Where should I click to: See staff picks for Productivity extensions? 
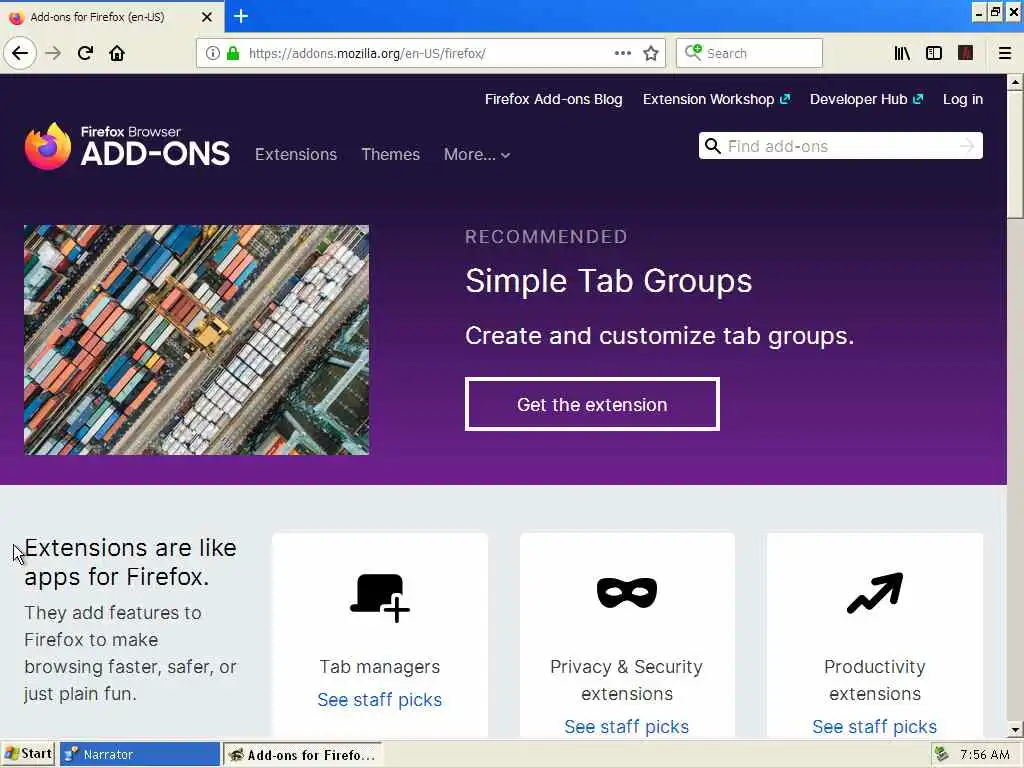(874, 726)
